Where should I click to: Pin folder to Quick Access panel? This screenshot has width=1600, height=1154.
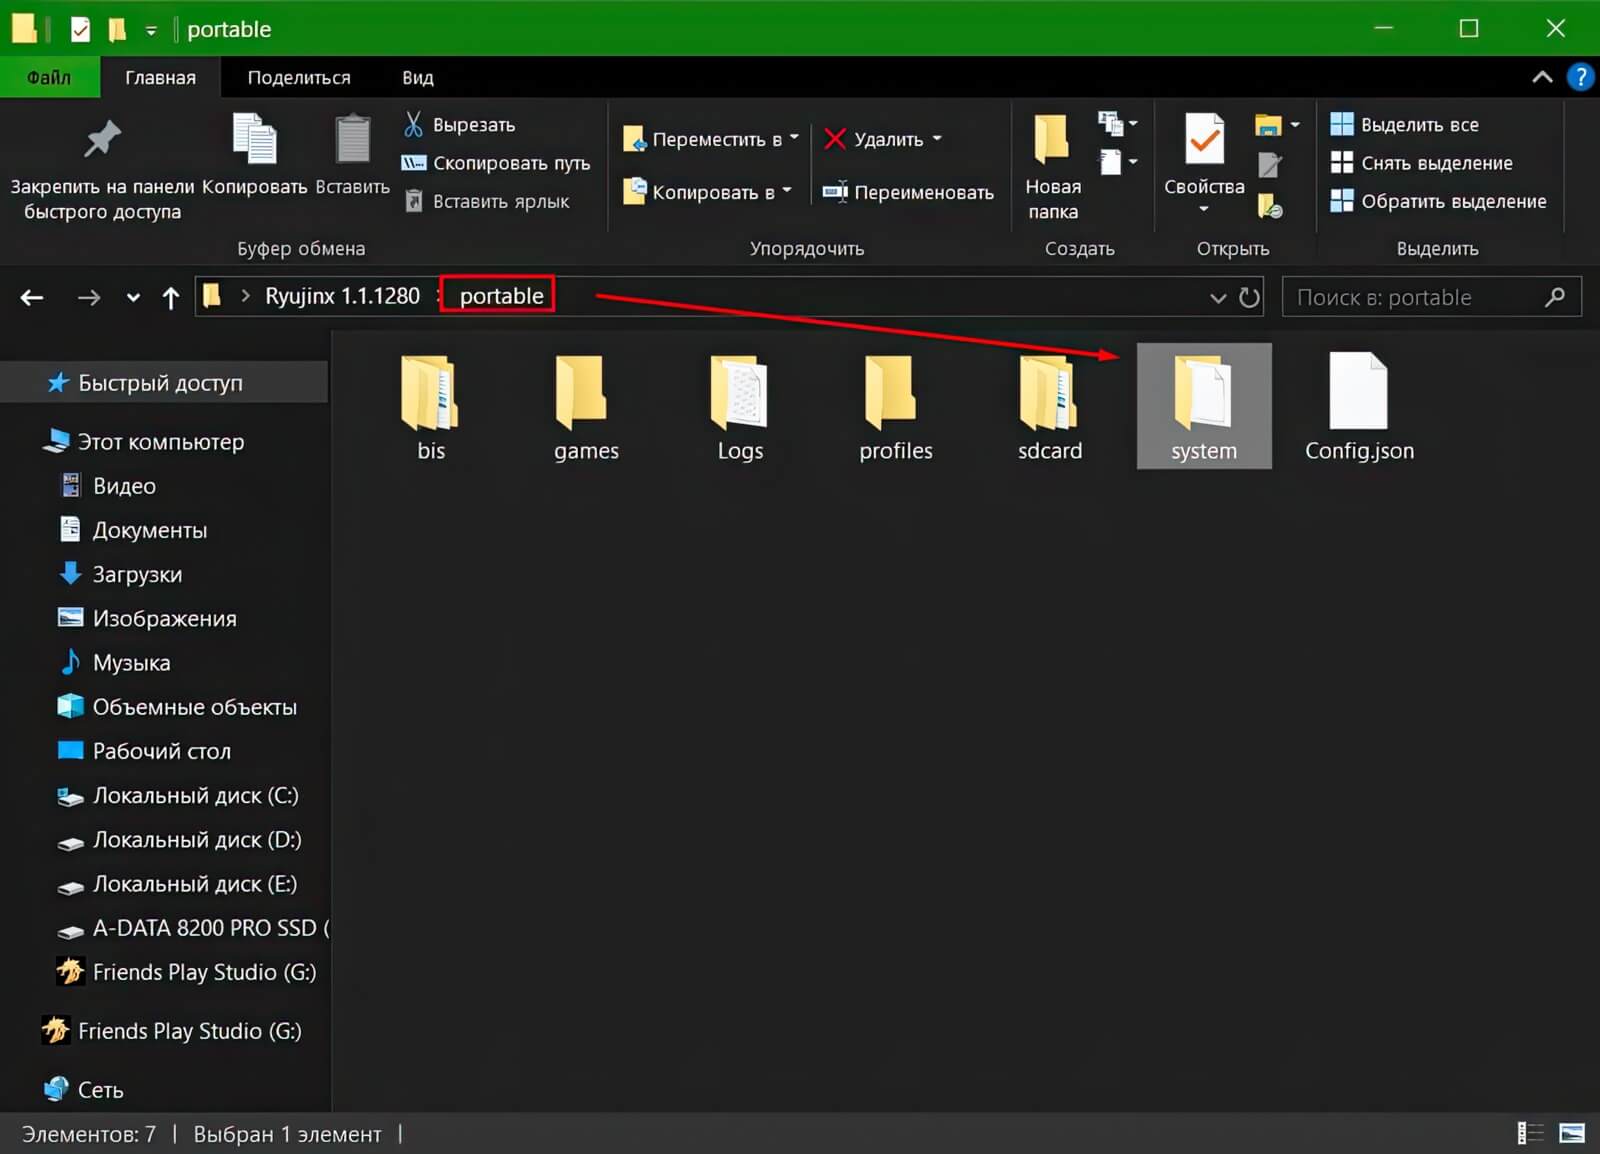(102, 140)
